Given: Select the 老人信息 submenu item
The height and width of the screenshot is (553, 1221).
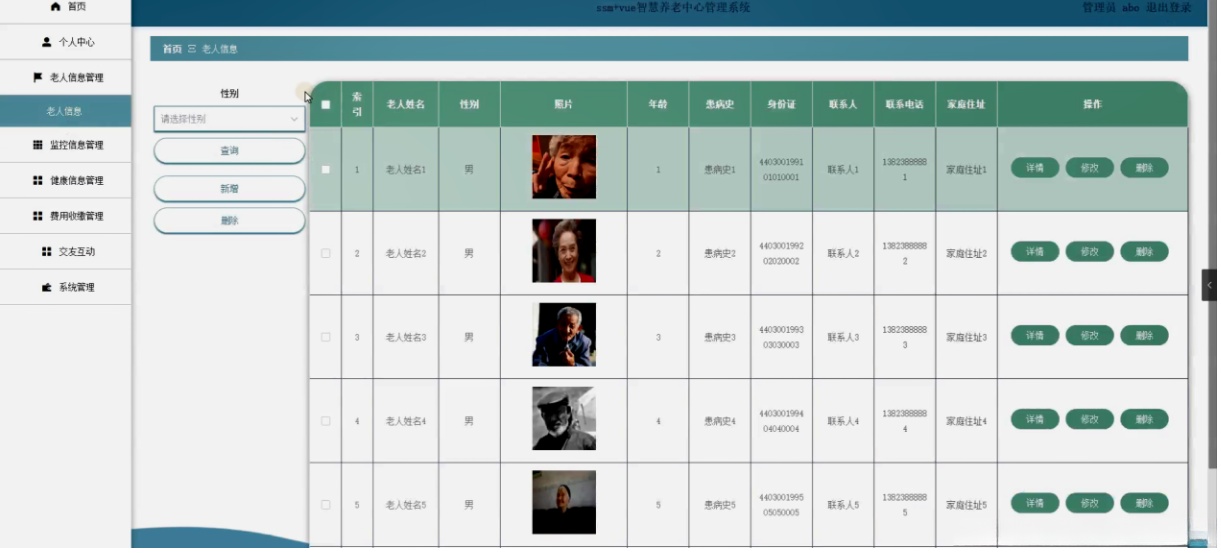Looking at the screenshot, I should [66, 111].
